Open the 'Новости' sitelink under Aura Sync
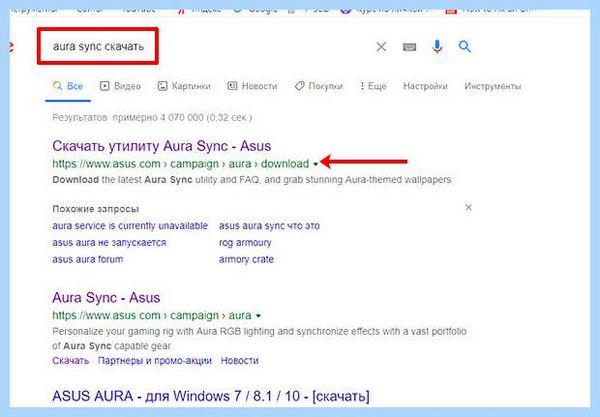Image resolution: width=600 pixels, height=417 pixels. 240,360
